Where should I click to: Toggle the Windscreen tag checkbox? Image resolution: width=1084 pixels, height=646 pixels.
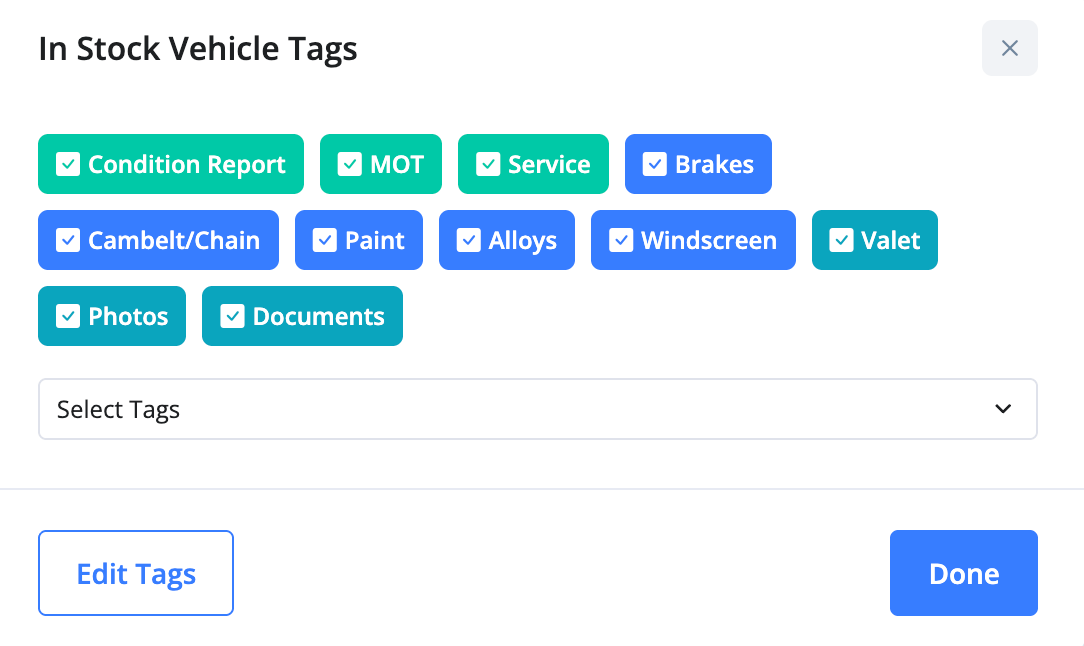(x=621, y=240)
